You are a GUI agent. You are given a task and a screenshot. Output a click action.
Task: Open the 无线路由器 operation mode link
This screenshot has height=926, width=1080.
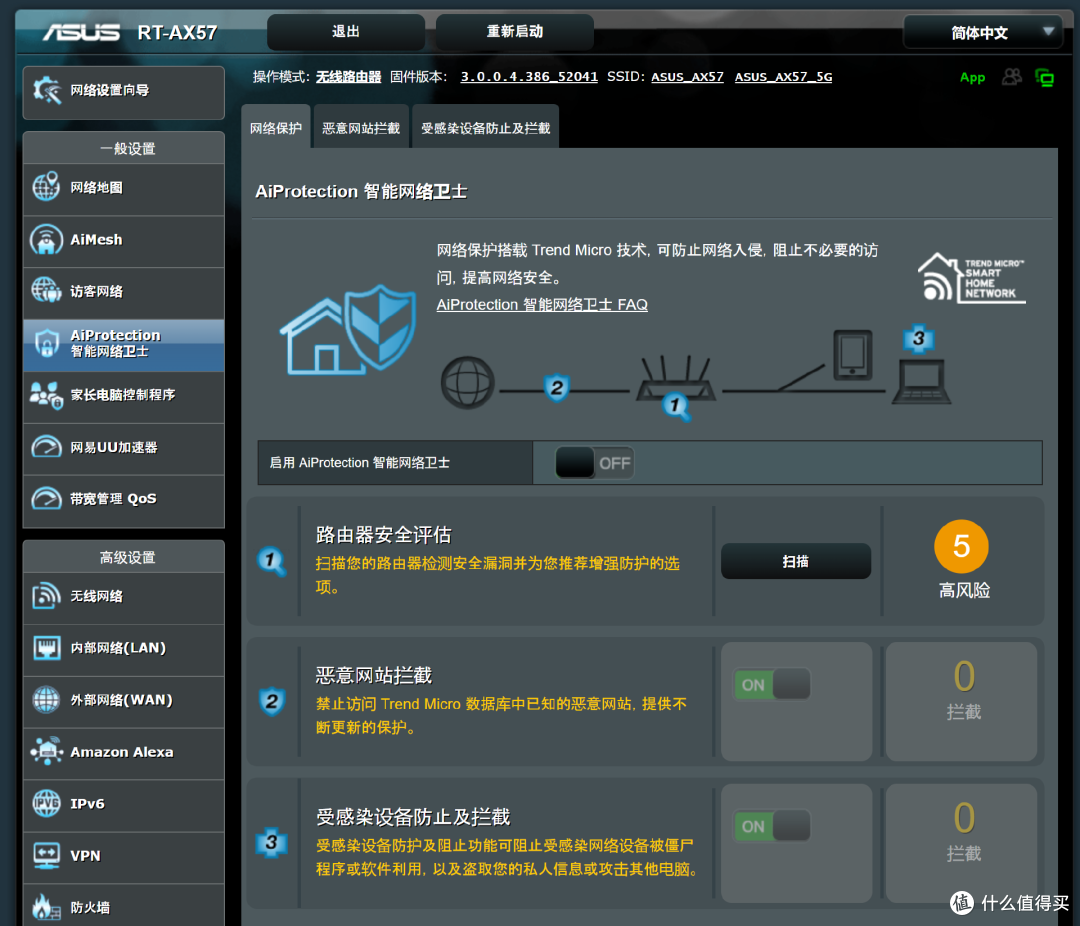coord(349,76)
